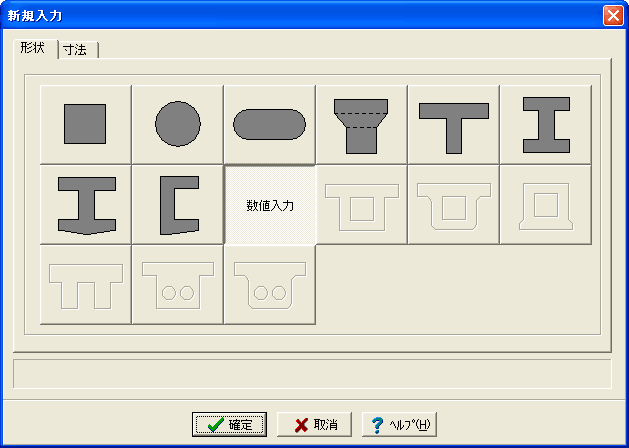The image size is (629, 448).
Task: Confirm with the 確定 button
Action: click(x=229, y=425)
